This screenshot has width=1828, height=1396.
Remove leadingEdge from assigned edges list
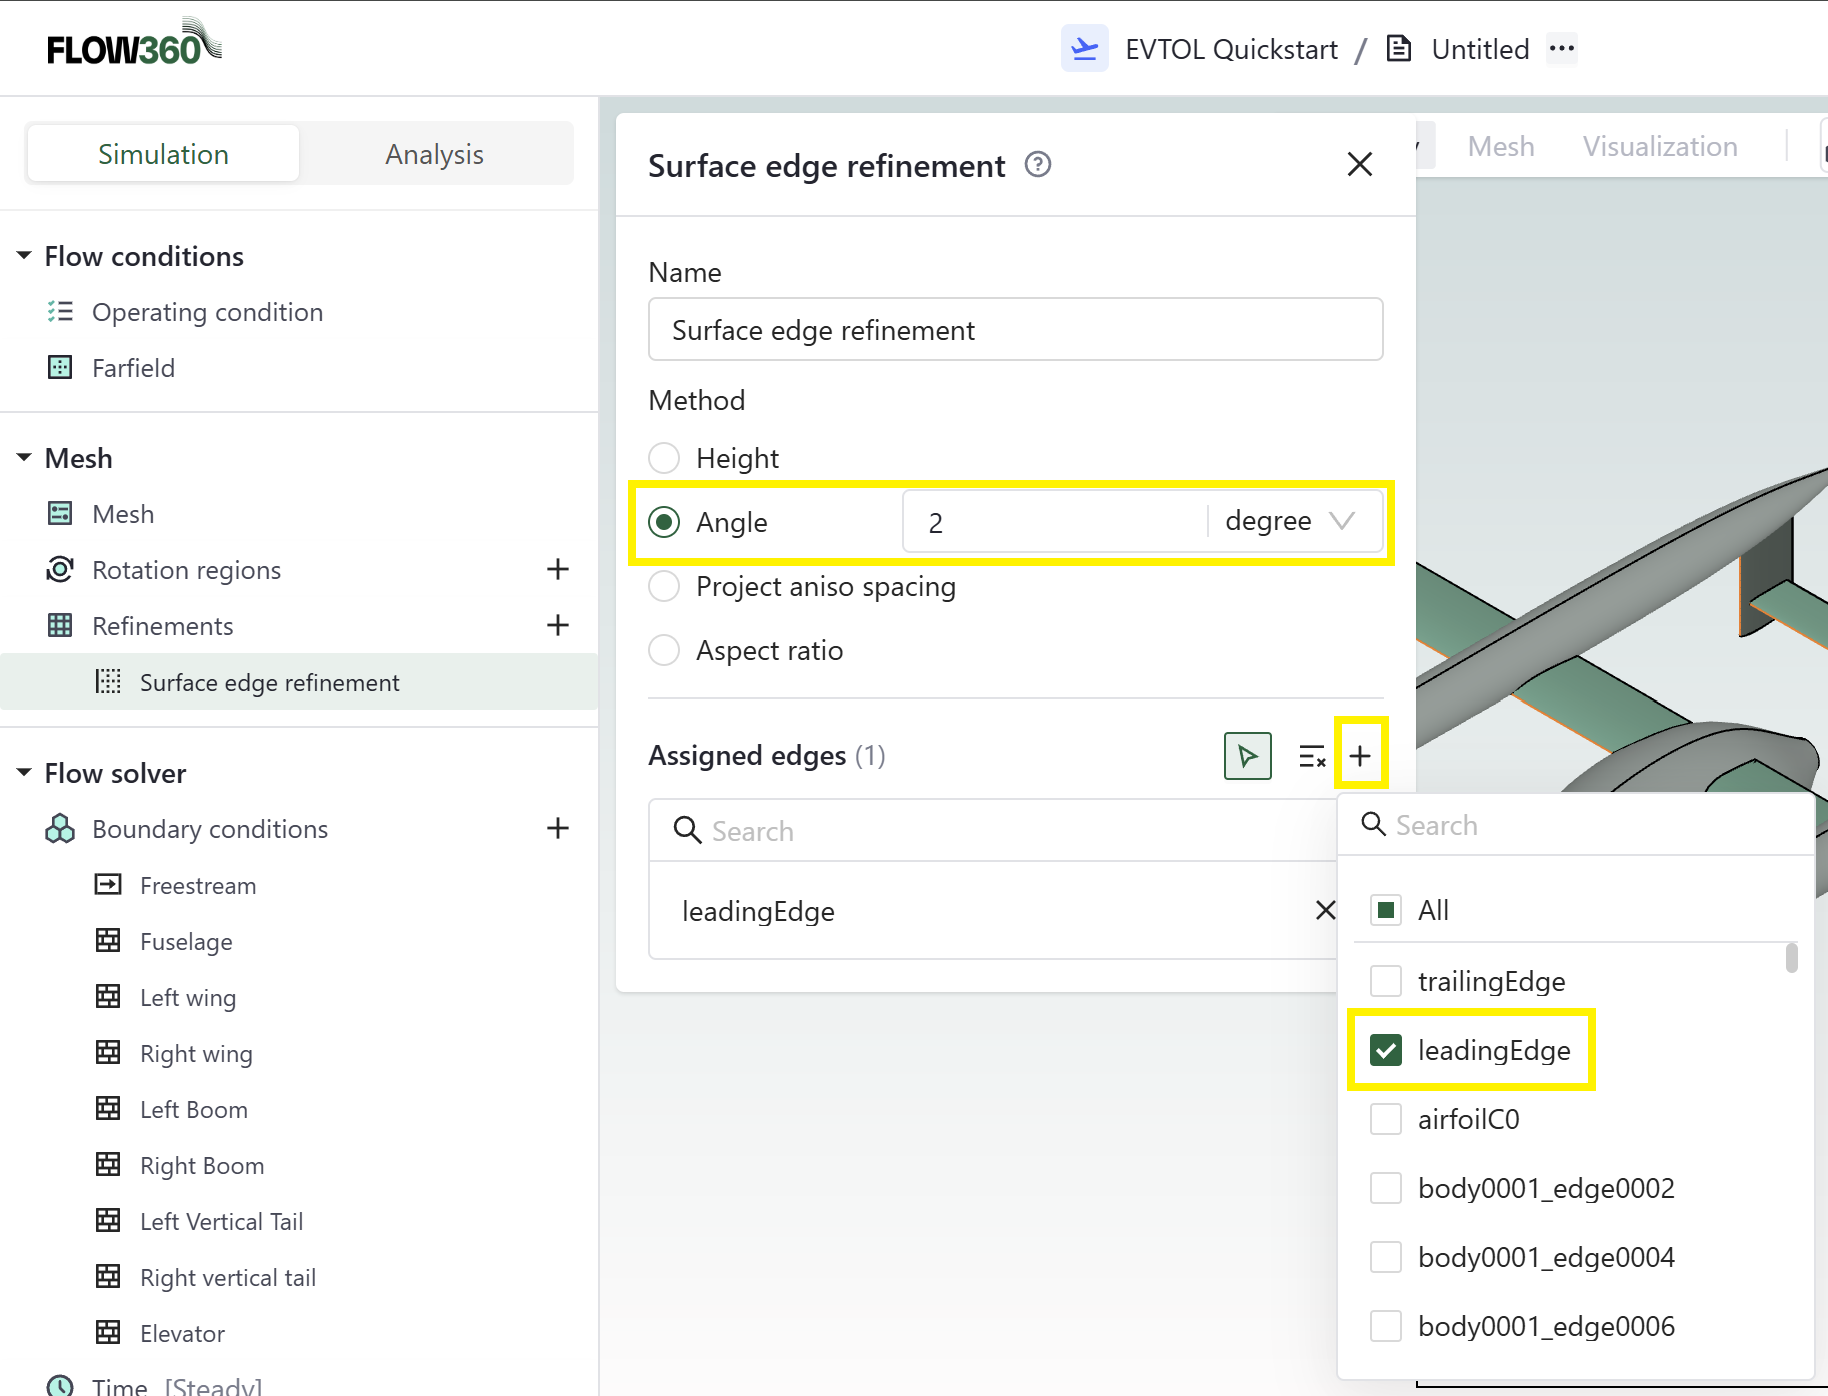click(1325, 910)
